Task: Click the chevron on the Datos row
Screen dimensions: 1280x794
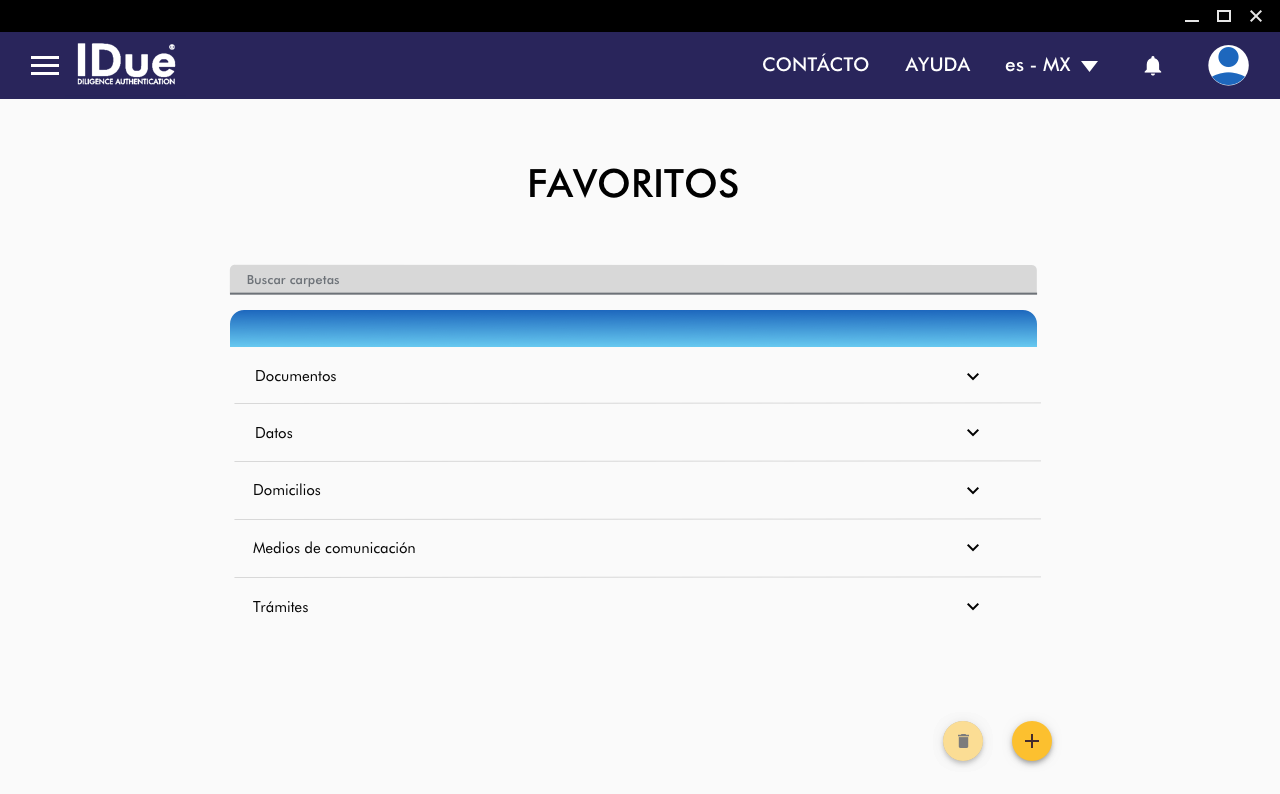Action: [973, 433]
